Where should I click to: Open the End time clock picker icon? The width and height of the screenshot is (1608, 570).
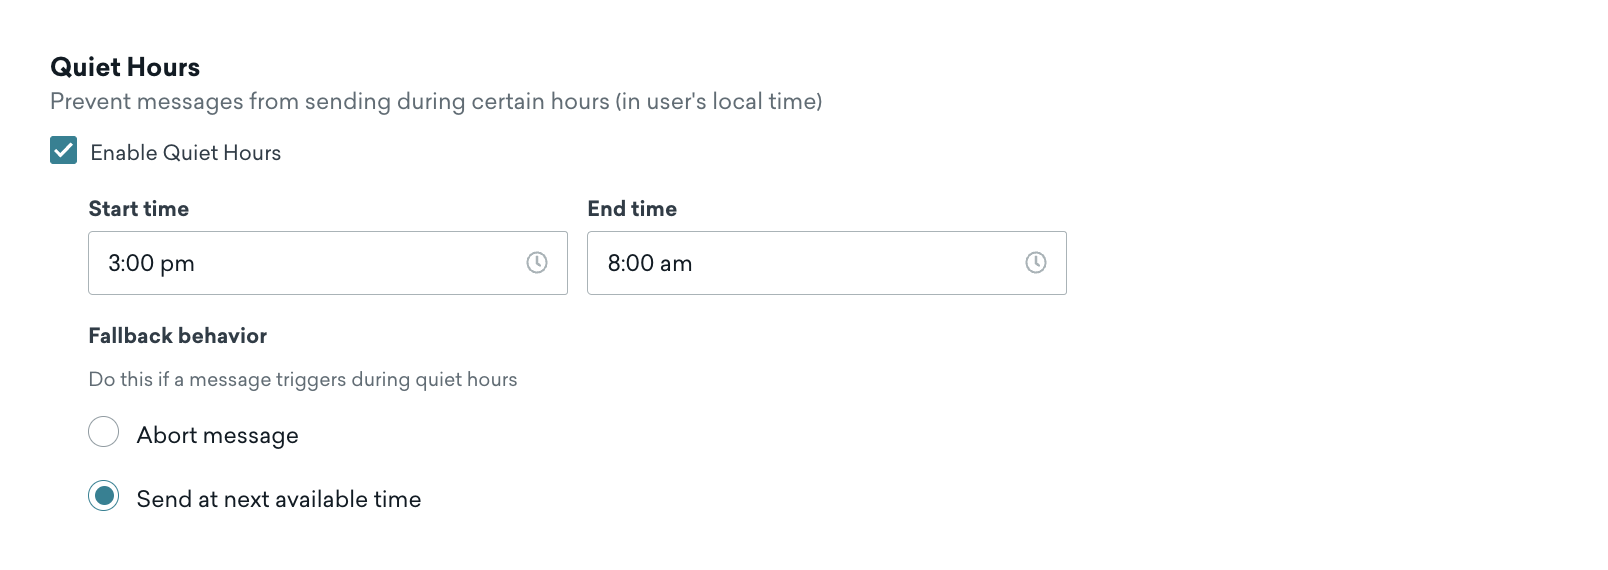click(x=1036, y=263)
